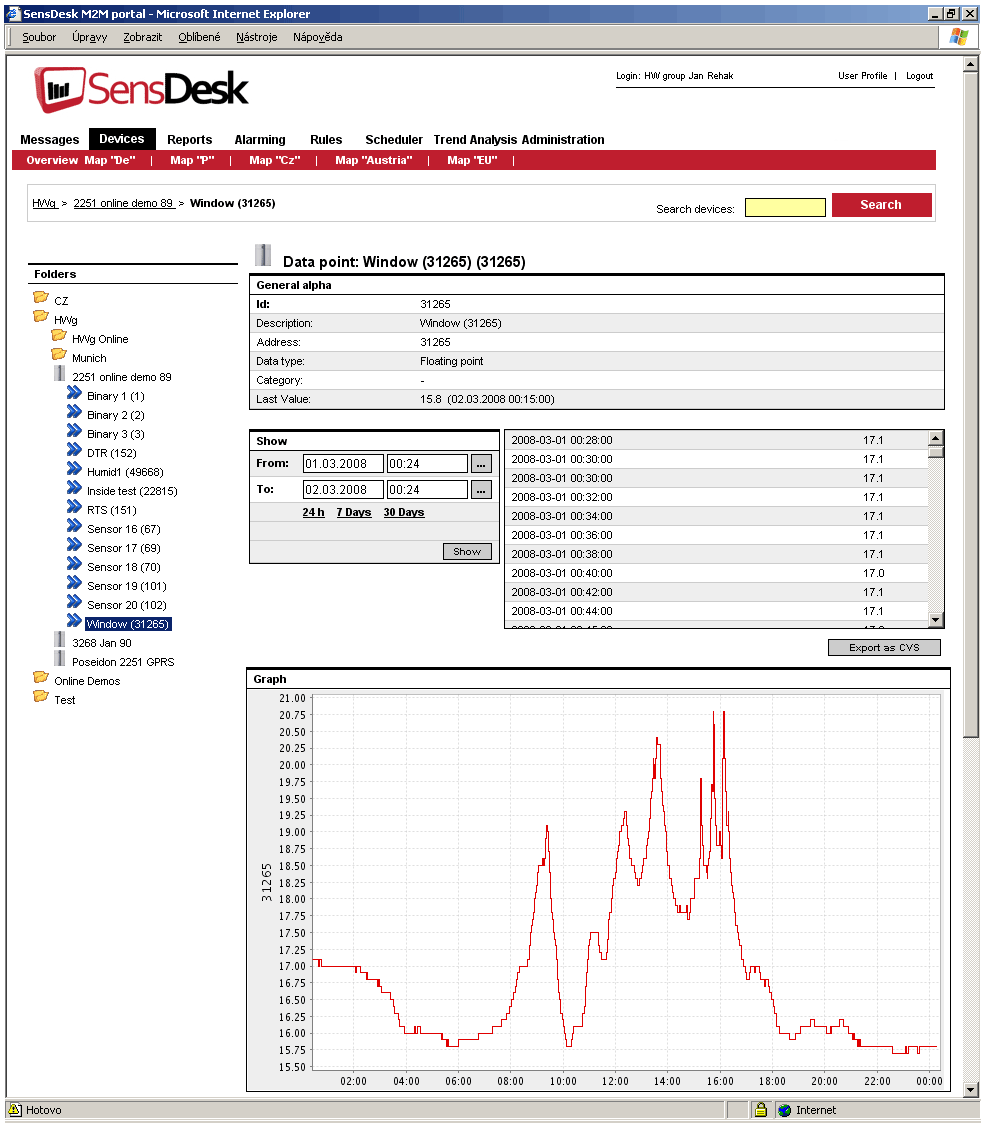This screenshot has height=1126, width=984.
Task: Click the Munich folder icon
Action: pyautogui.click(x=59, y=355)
